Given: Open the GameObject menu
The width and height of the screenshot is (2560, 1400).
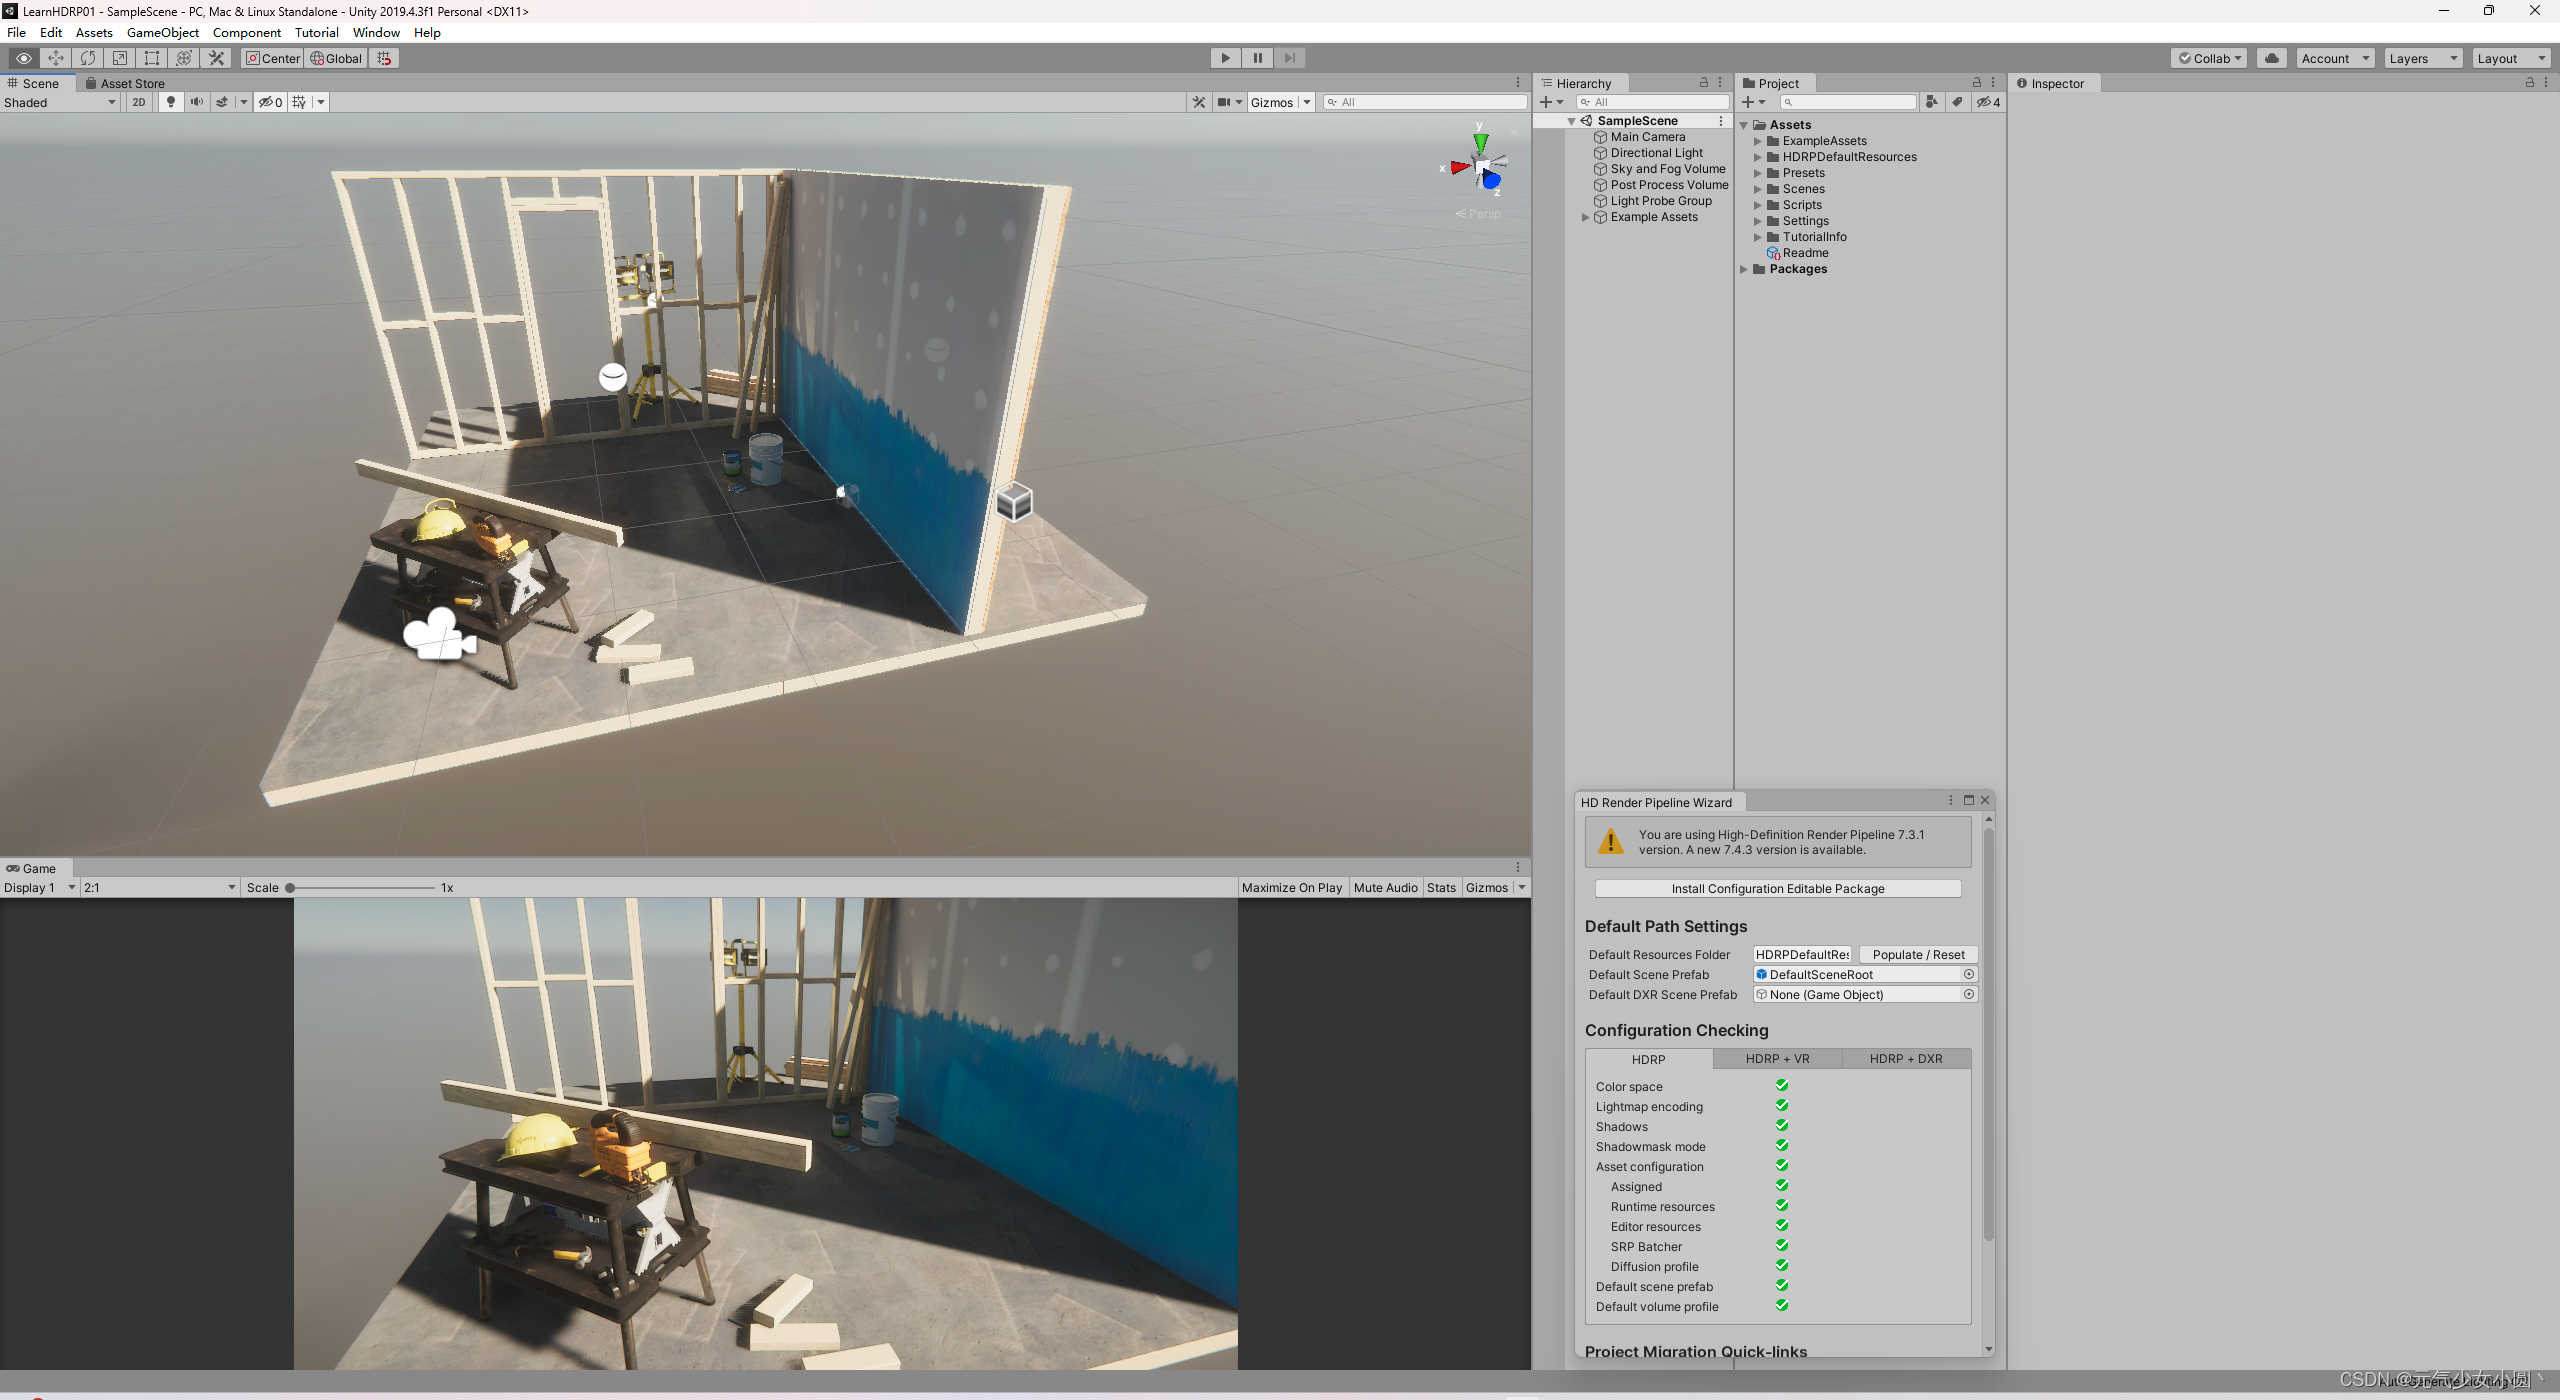Looking at the screenshot, I should tap(162, 33).
